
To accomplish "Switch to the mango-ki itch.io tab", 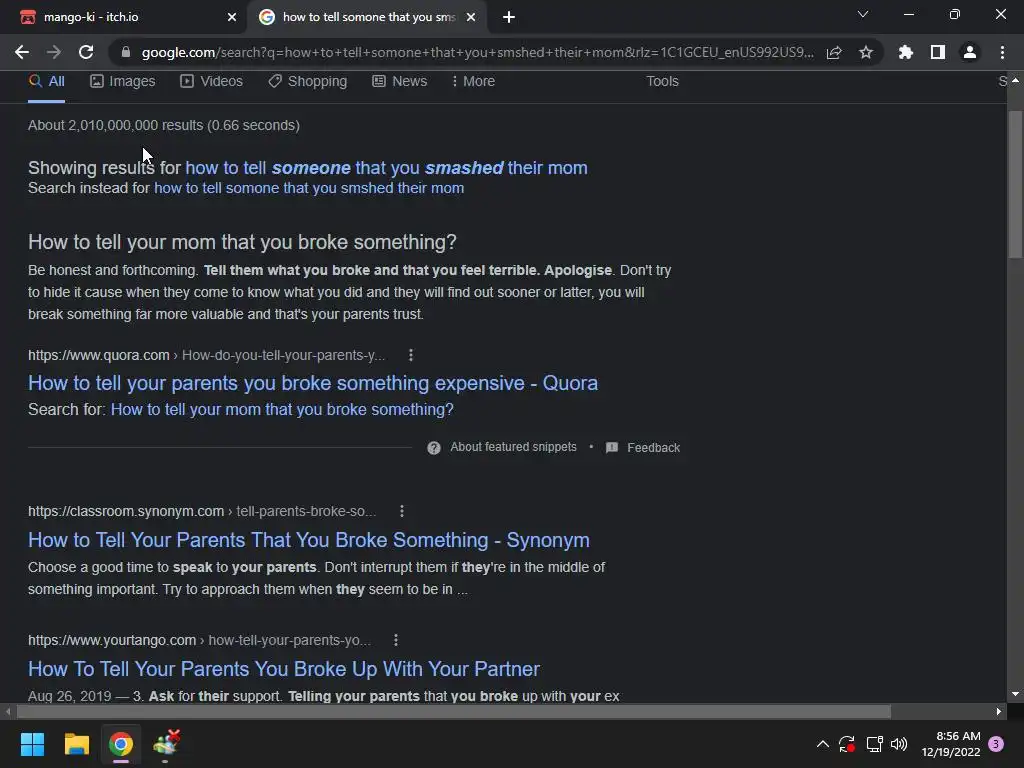I will pyautogui.click(x=123, y=17).
